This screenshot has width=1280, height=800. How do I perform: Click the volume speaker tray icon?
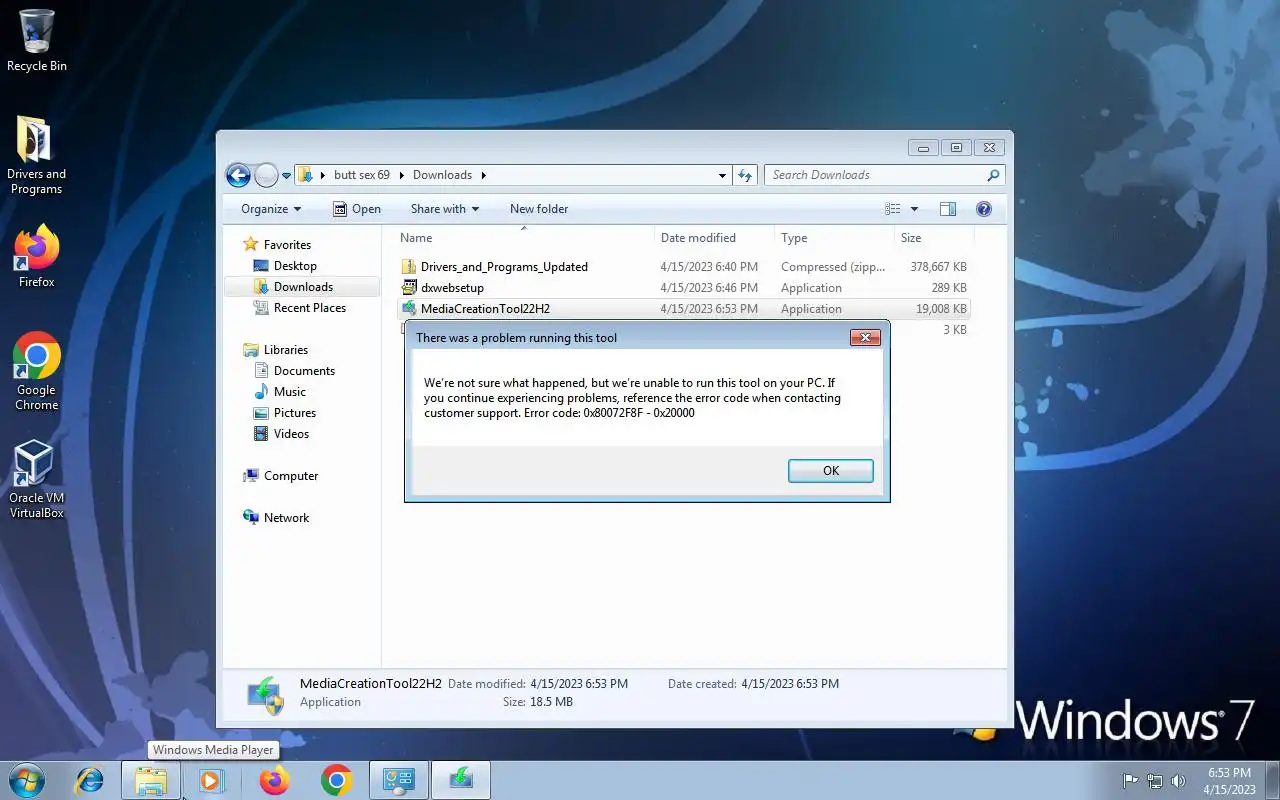[1179, 780]
